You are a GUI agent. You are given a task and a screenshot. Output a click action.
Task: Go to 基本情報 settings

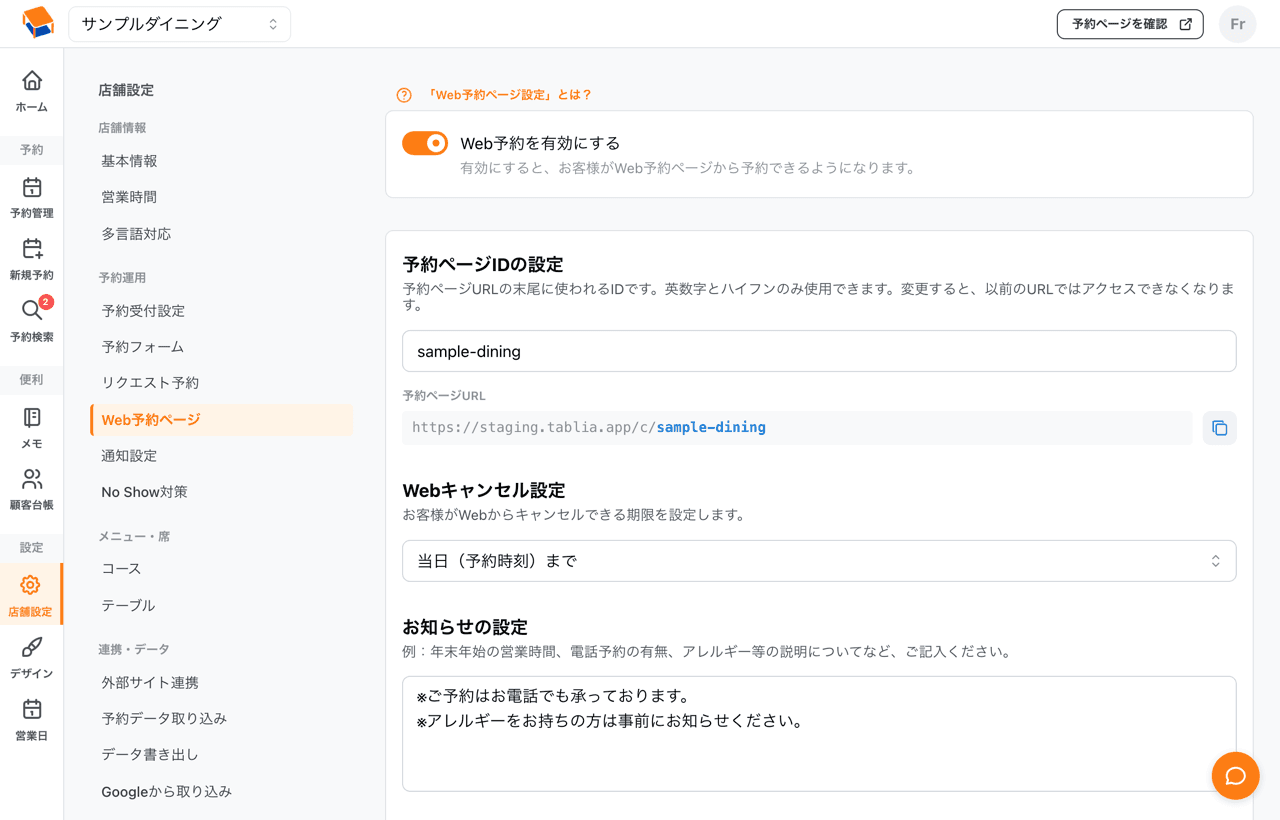(129, 161)
